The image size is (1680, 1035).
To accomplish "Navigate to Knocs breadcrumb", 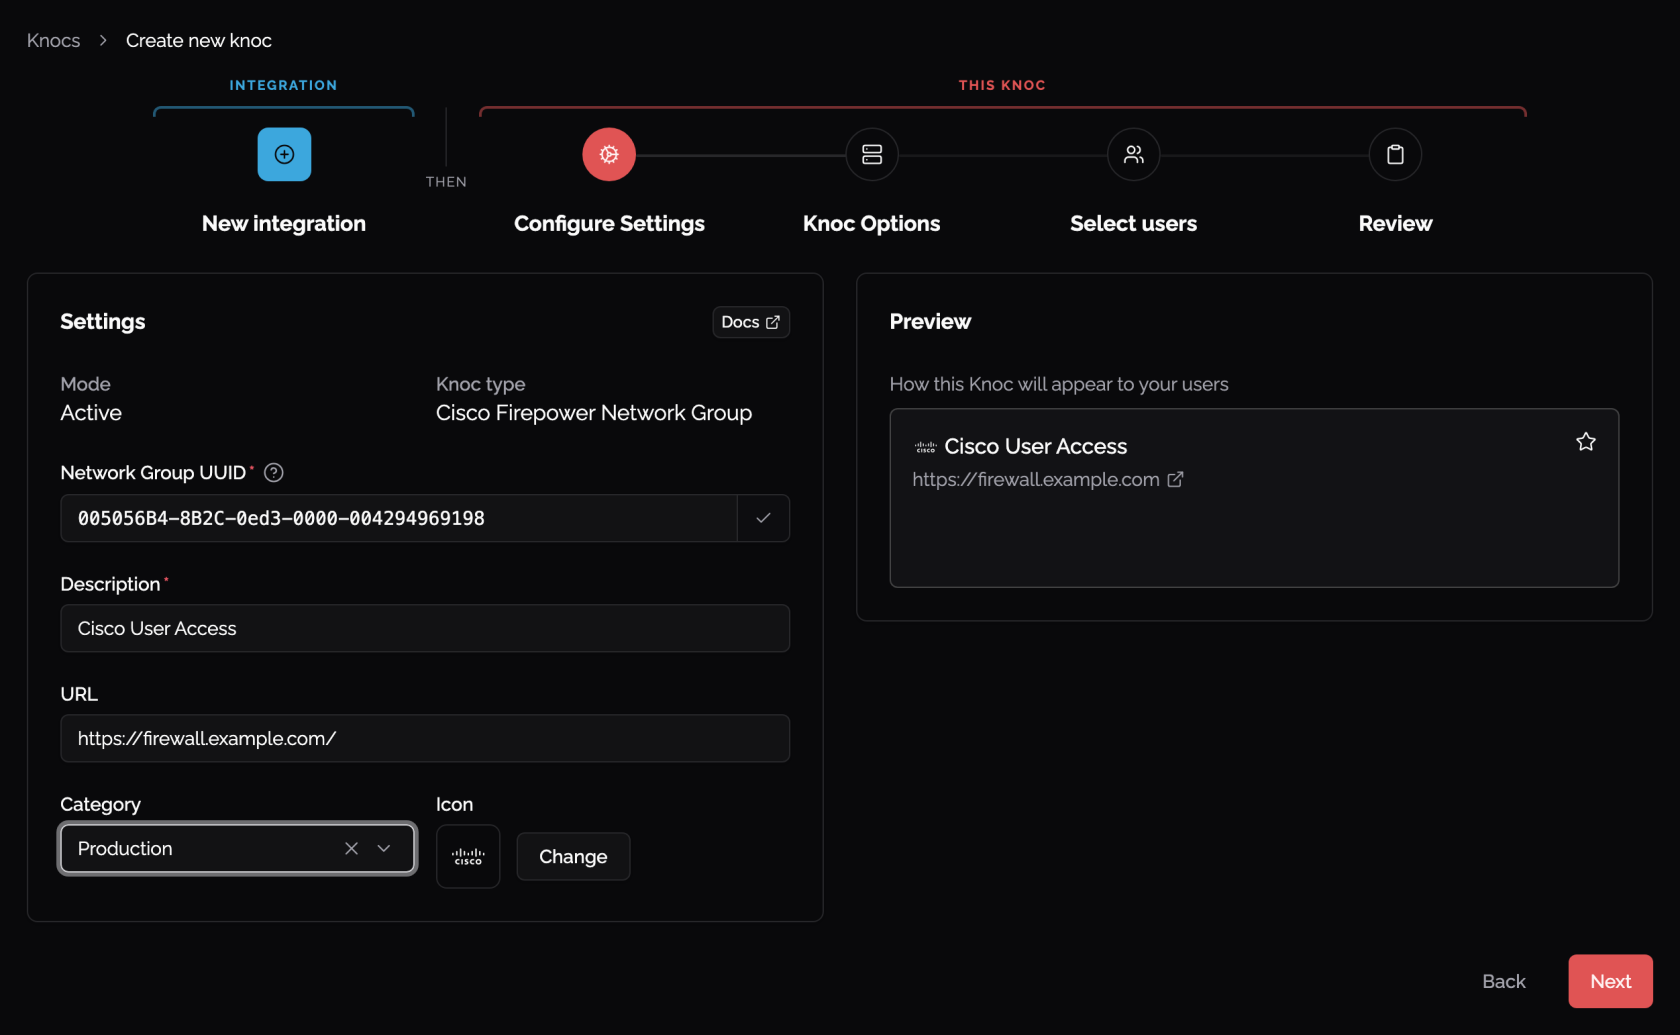I will click(53, 40).
